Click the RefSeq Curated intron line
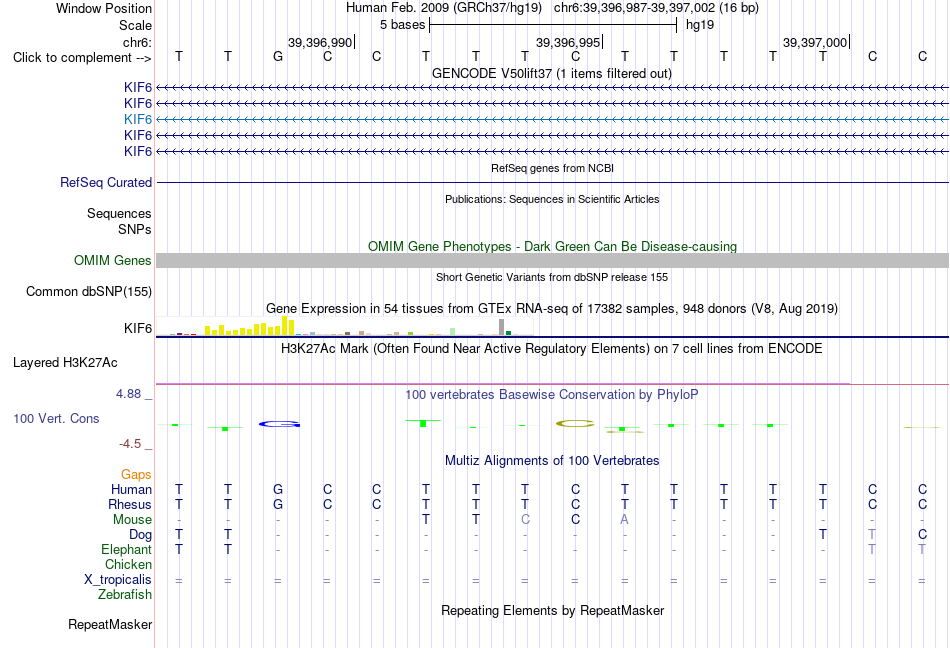The width and height of the screenshot is (950, 648). click(x=552, y=182)
